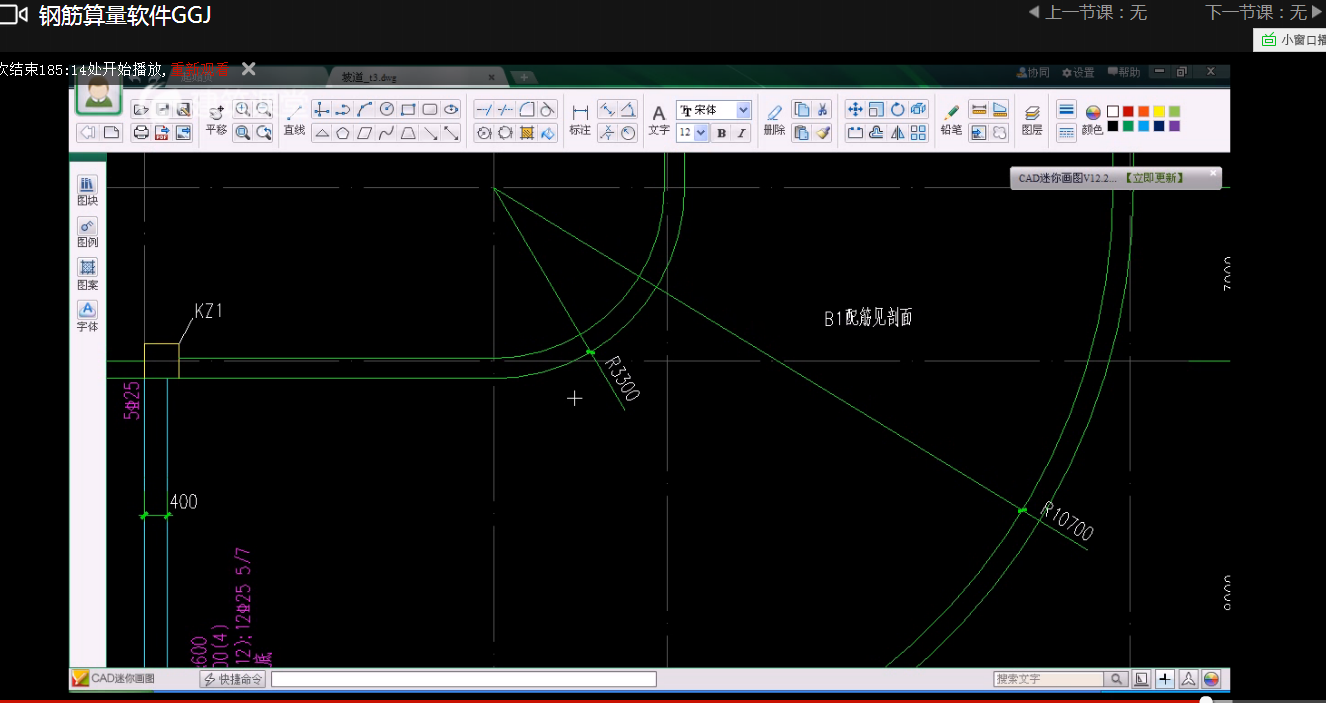Select the 直线 line tool
The height and width of the screenshot is (703, 1326).
pyautogui.click(x=294, y=118)
